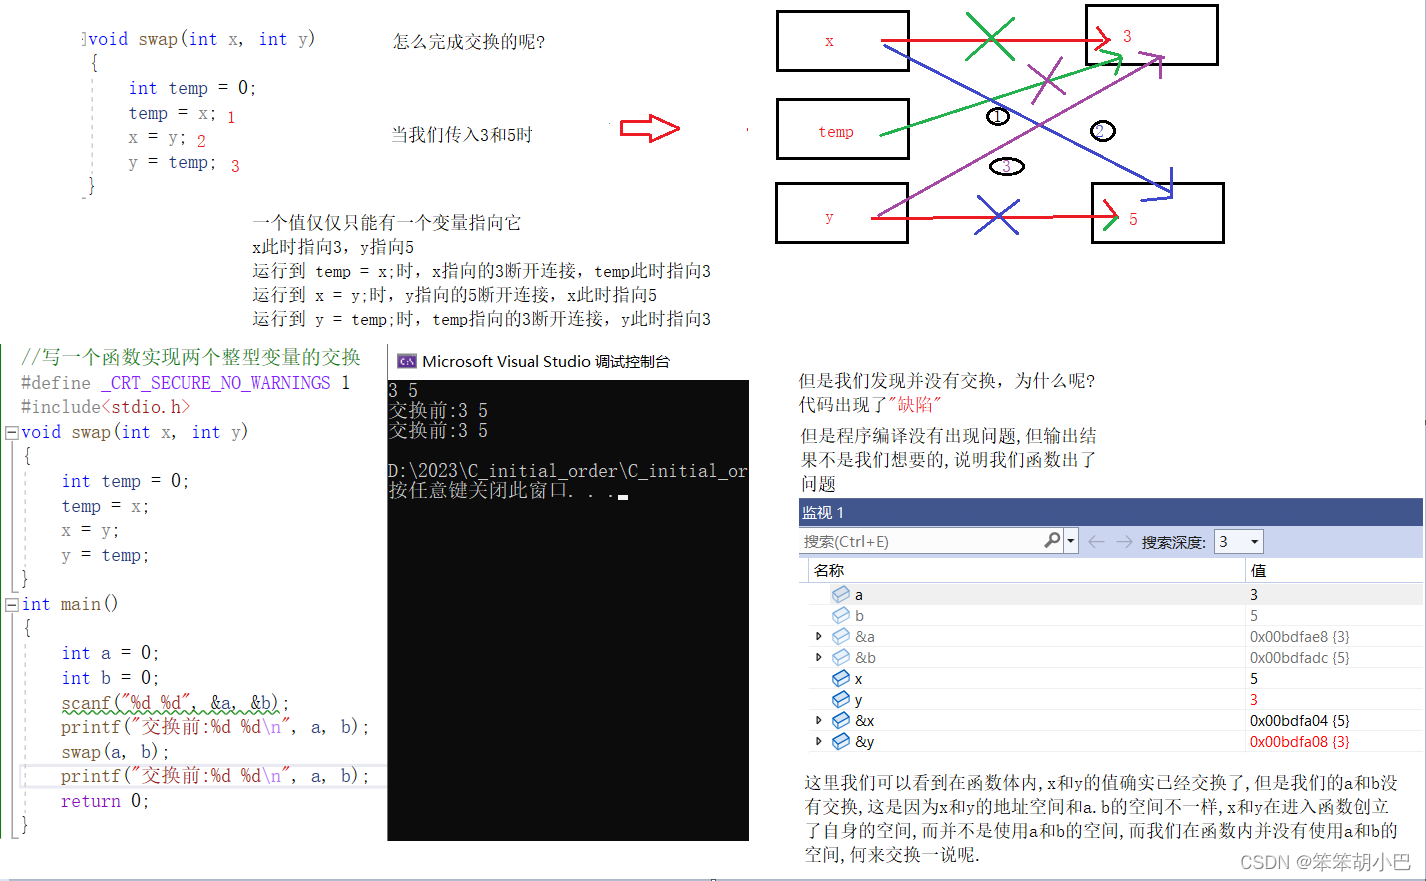
Task: Expand the "&x" watch entry
Action: click(818, 720)
